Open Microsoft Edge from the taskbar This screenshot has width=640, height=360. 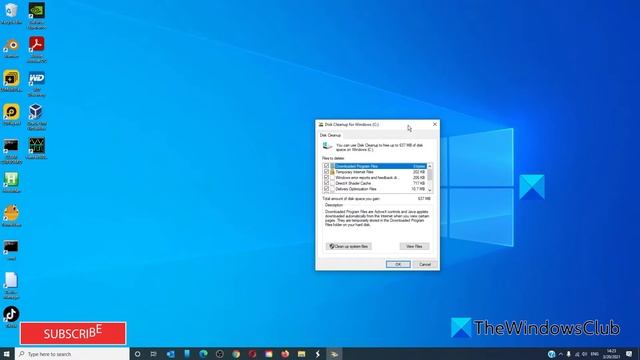click(x=203, y=354)
